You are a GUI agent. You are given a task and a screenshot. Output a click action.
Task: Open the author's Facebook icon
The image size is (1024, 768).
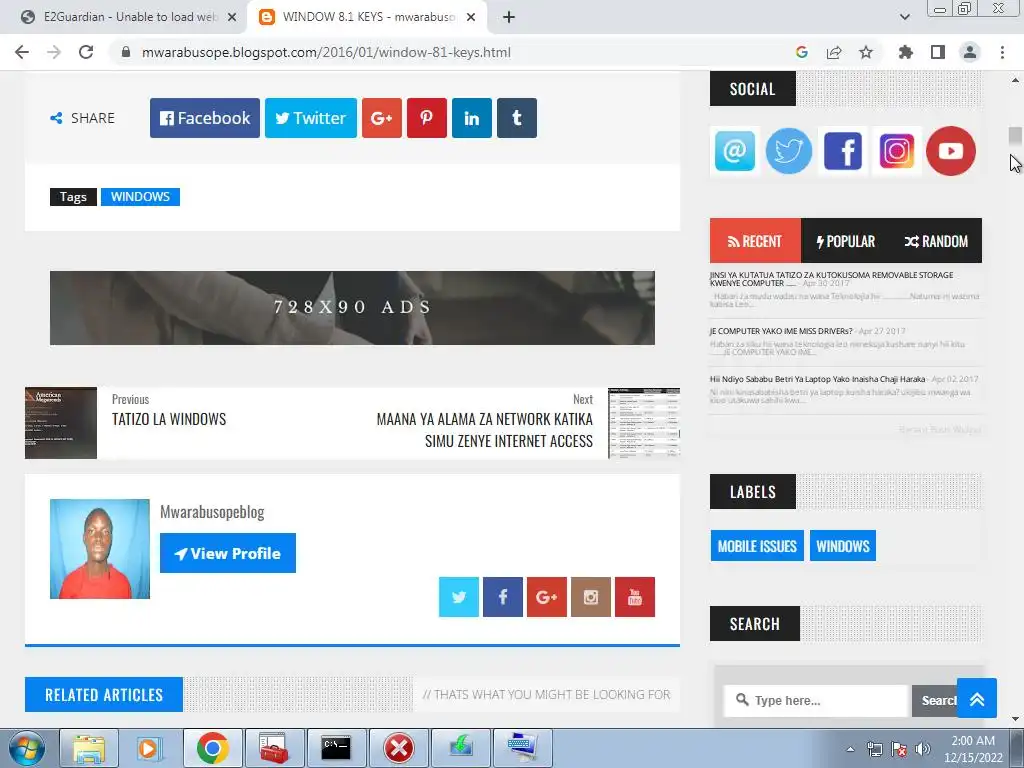coord(503,597)
